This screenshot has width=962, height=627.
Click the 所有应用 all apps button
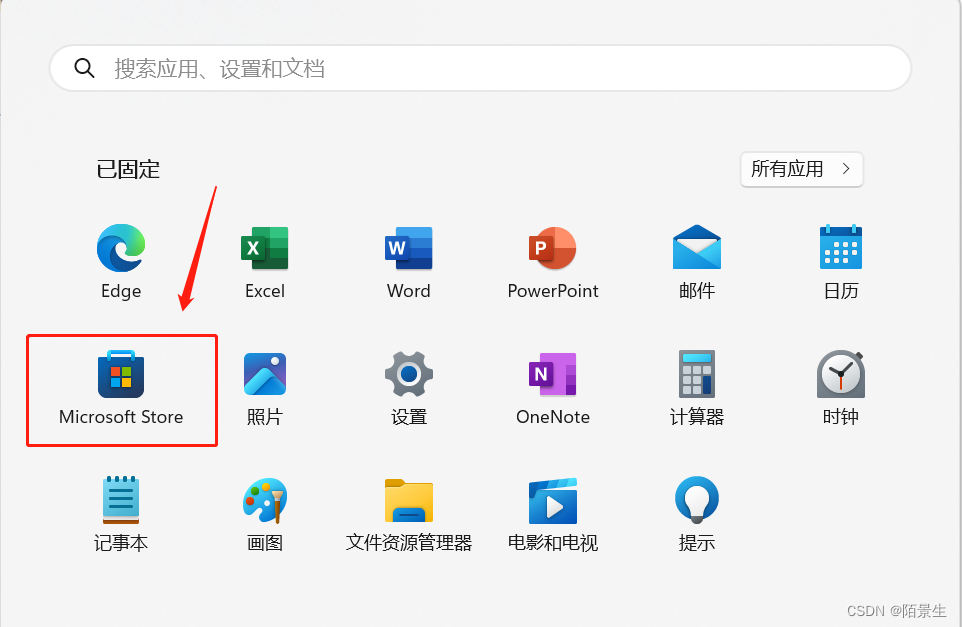[801, 169]
